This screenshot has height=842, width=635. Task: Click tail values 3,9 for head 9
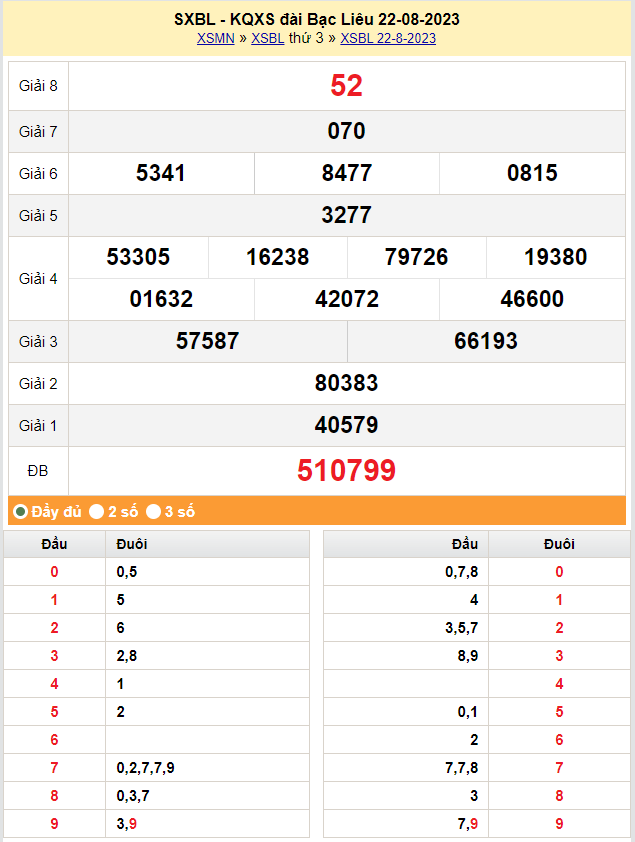(127, 824)
